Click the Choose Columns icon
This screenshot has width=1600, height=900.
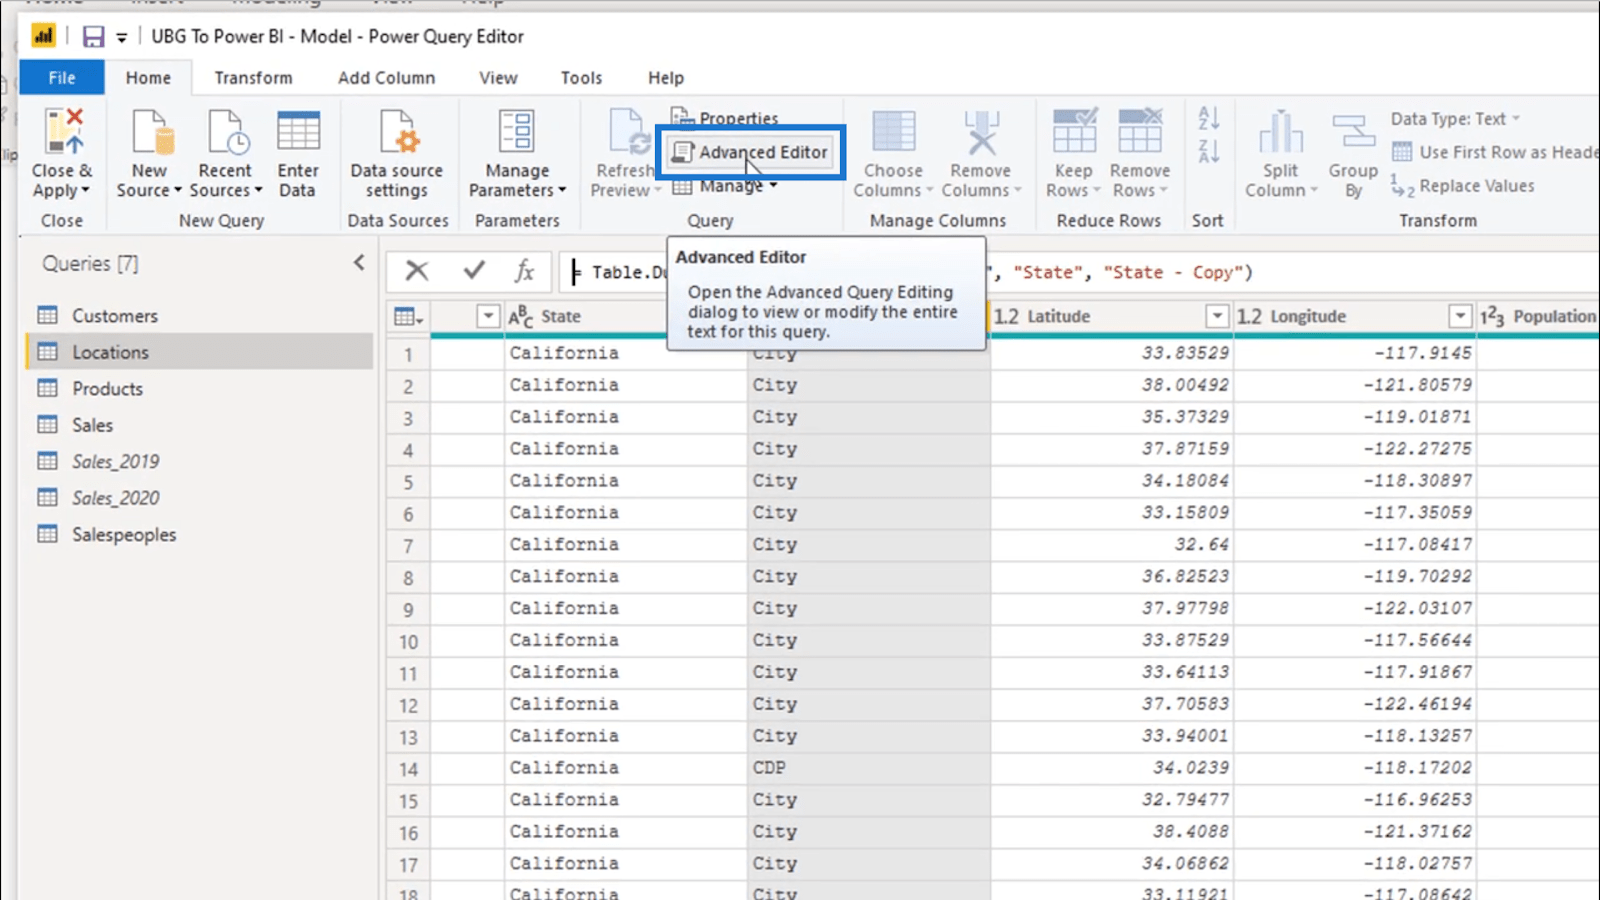pyautogui.click(x=893, y=132)
